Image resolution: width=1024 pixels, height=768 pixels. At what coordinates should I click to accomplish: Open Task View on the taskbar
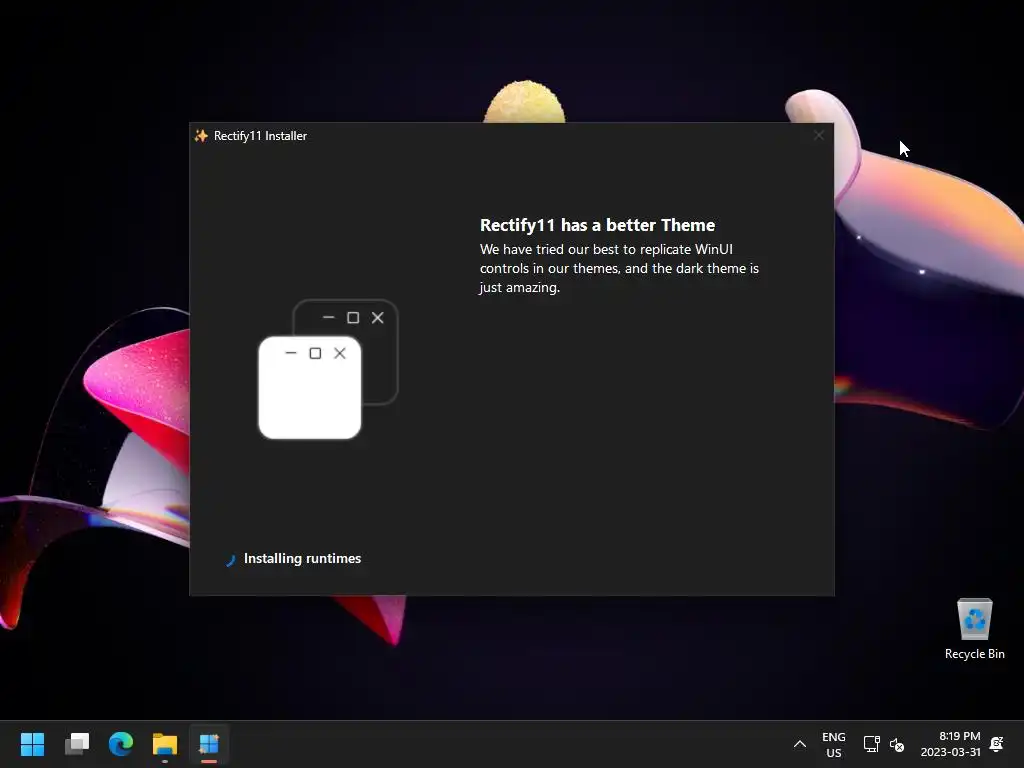click(x=77, y=744)
